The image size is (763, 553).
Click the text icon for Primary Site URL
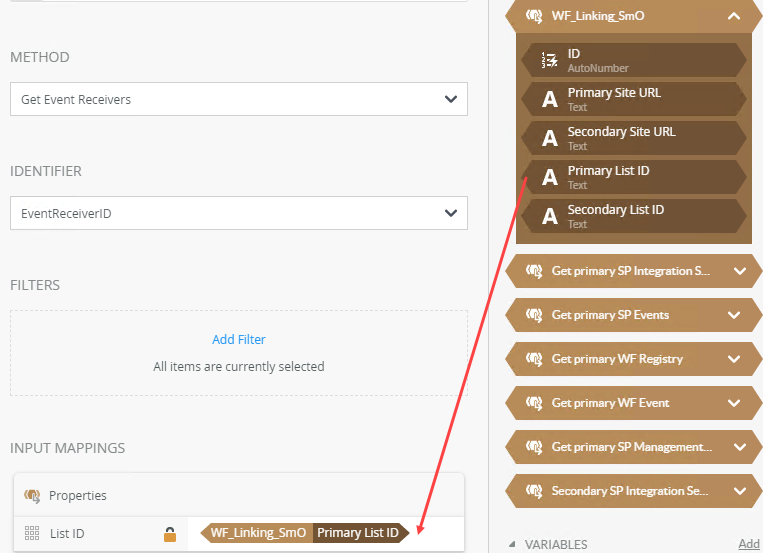pos(549,99)
